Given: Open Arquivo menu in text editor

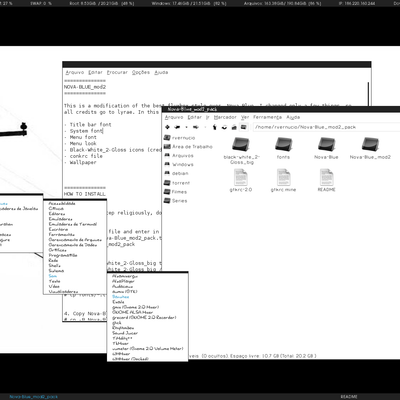Looking at the screenshot, I should pos(75,72).
